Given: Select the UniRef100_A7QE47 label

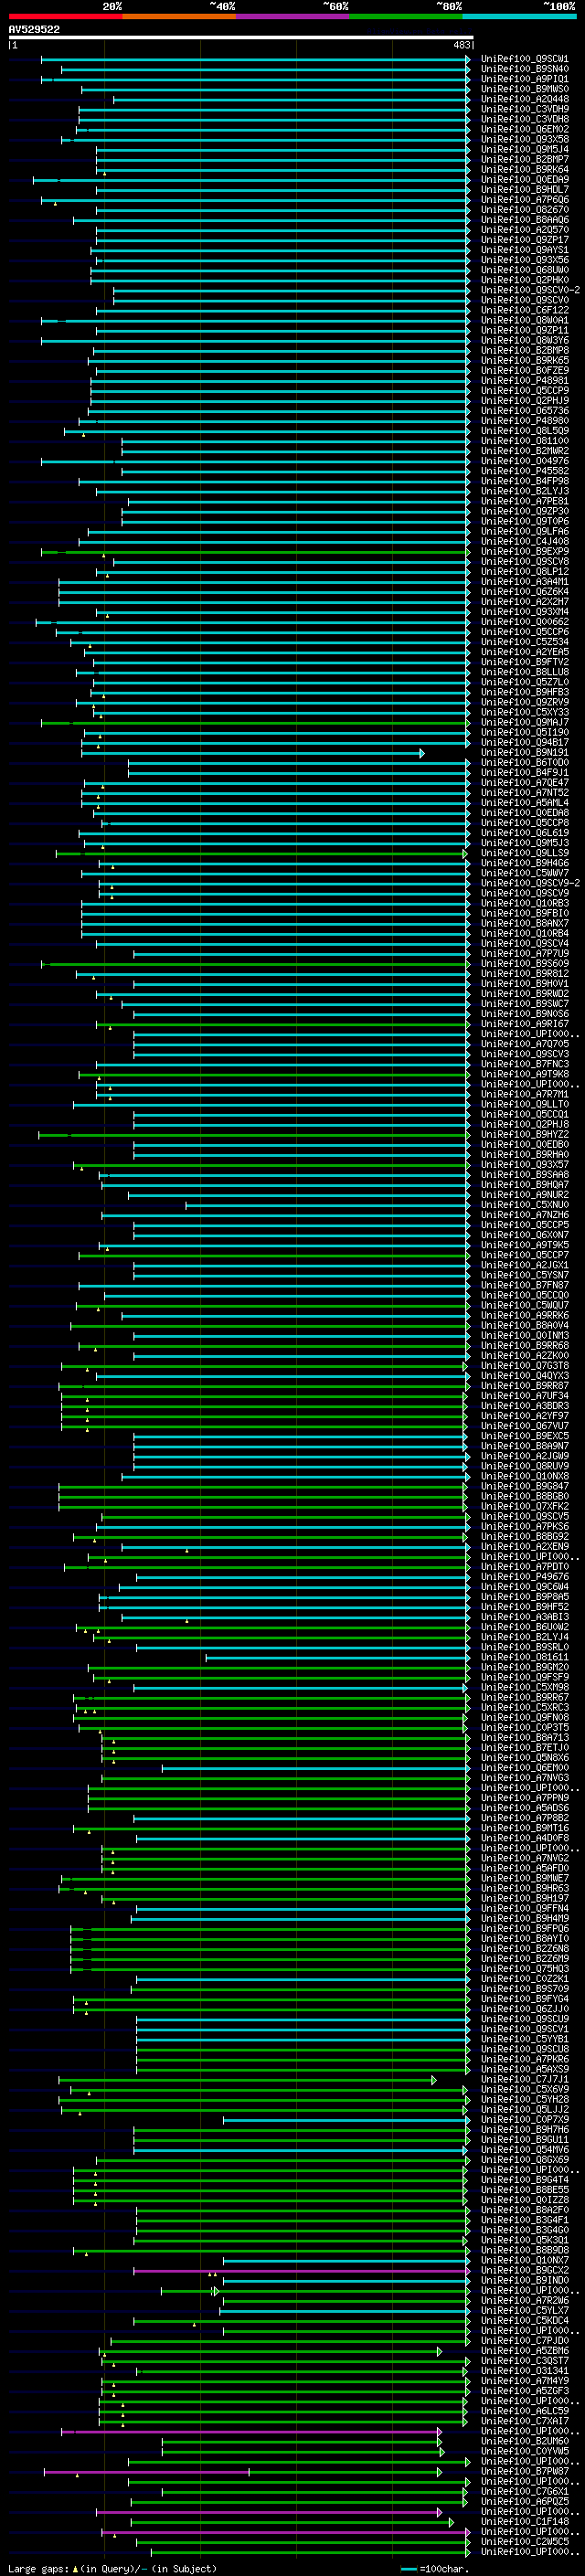Looking at the screenshot, I should click(524, 783).
